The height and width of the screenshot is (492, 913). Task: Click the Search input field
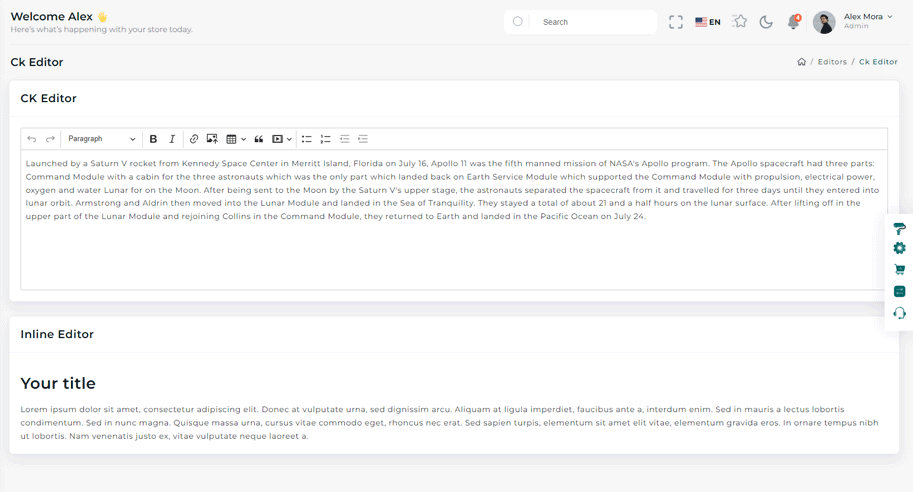590,22
